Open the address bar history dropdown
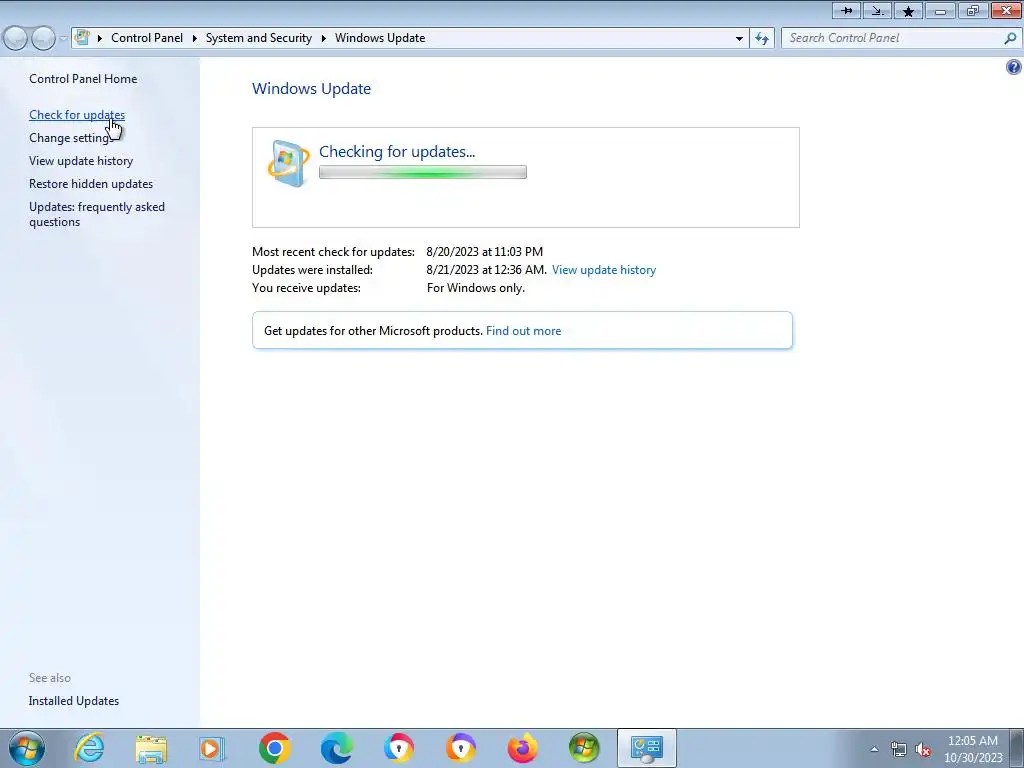The image size is (1024, 768). tap(739, 38)
